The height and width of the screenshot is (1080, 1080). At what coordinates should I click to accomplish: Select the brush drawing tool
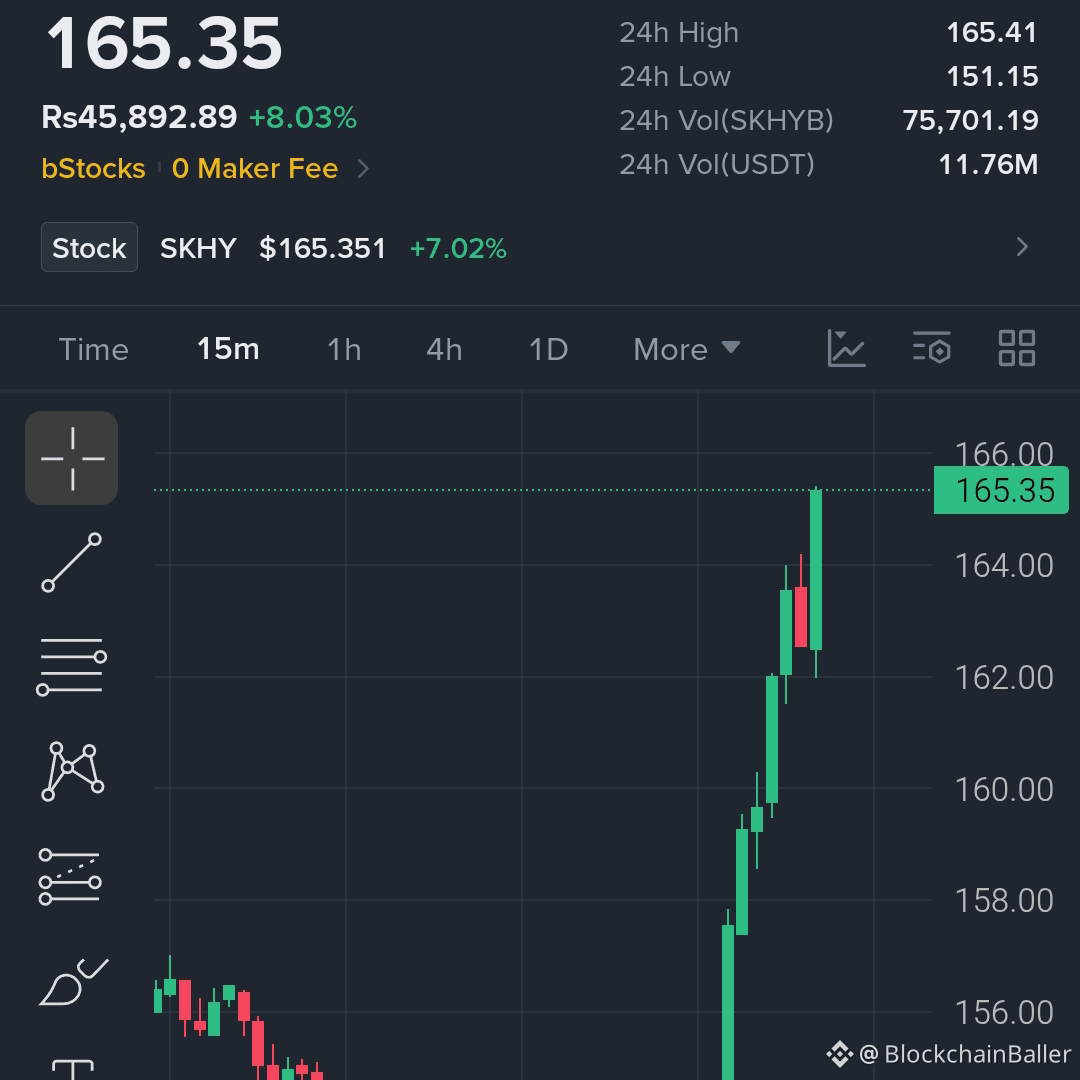tap(74, 982)
